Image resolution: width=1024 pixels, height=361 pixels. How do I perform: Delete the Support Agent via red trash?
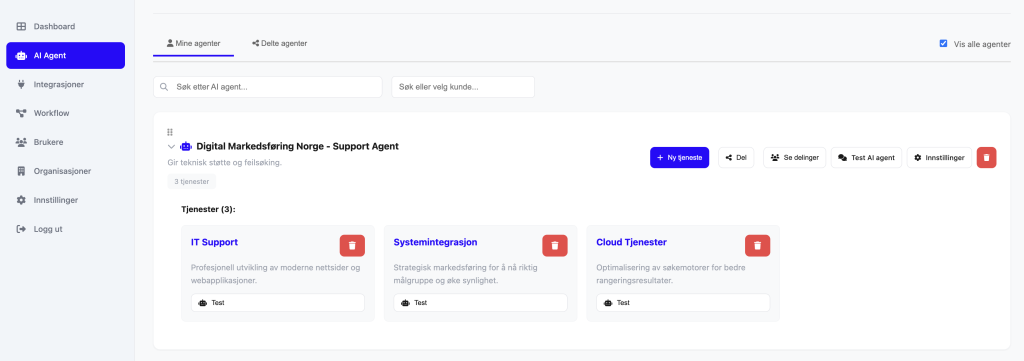(x=986, y=157)
